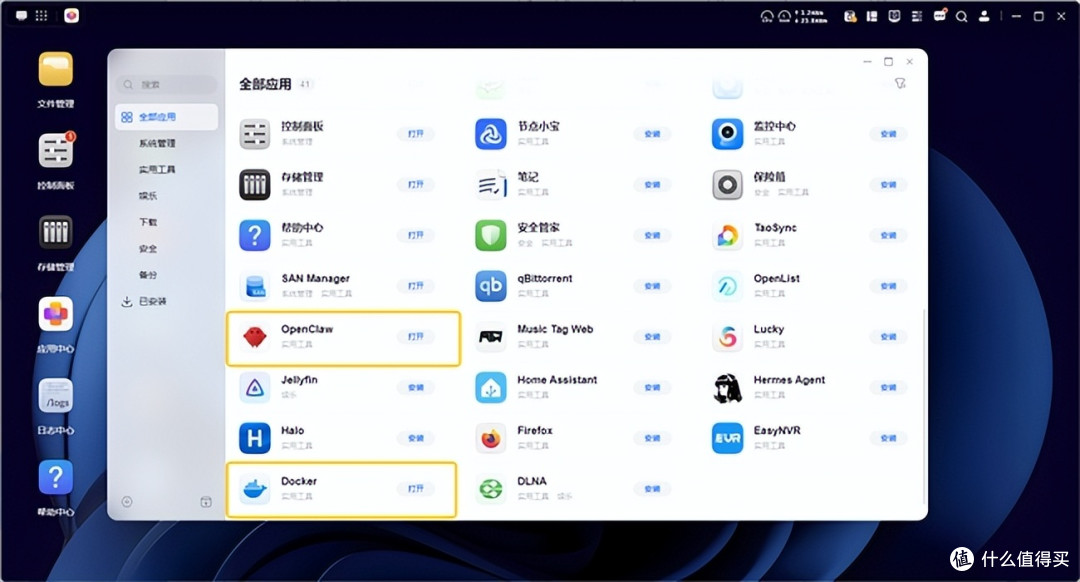Open the message icon with red badge

pyautogui.click(x=939, y=15)
